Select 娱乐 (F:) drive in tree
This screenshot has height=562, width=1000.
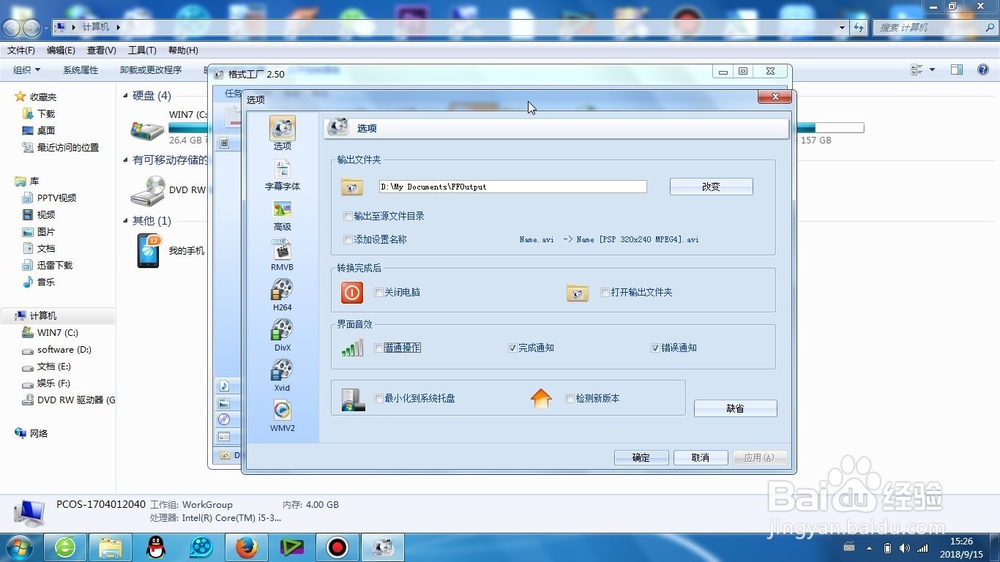pos(46,383)
